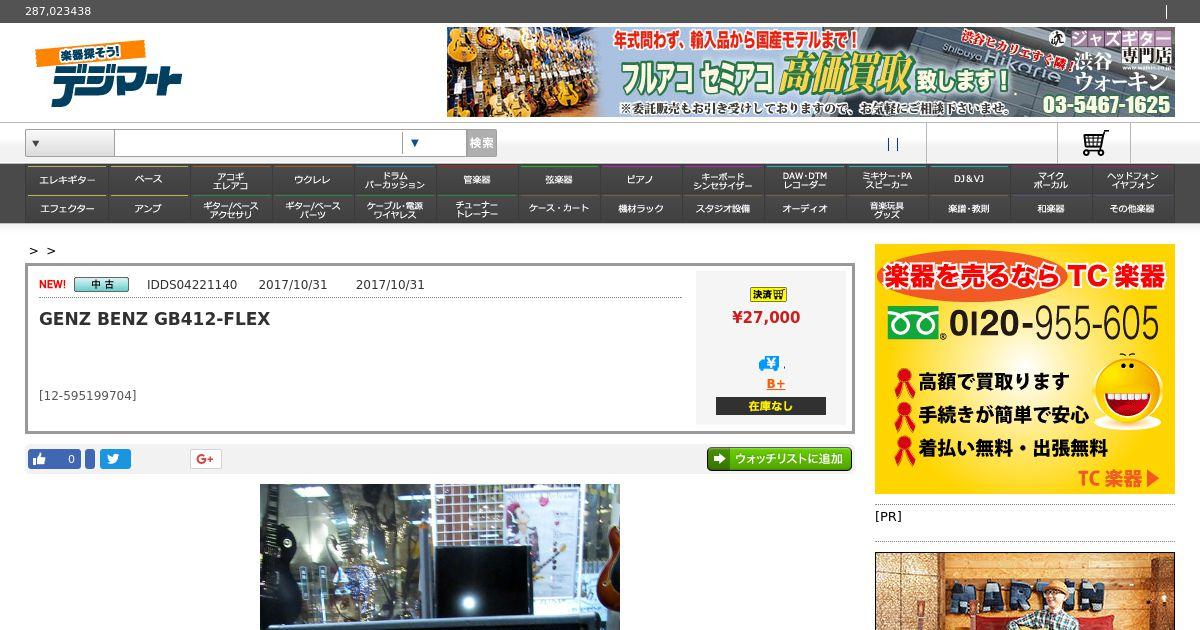The height and width of the screenshot is (630, 1200).
Task: Open the ベース category
Action: click(x=148, y=180)
